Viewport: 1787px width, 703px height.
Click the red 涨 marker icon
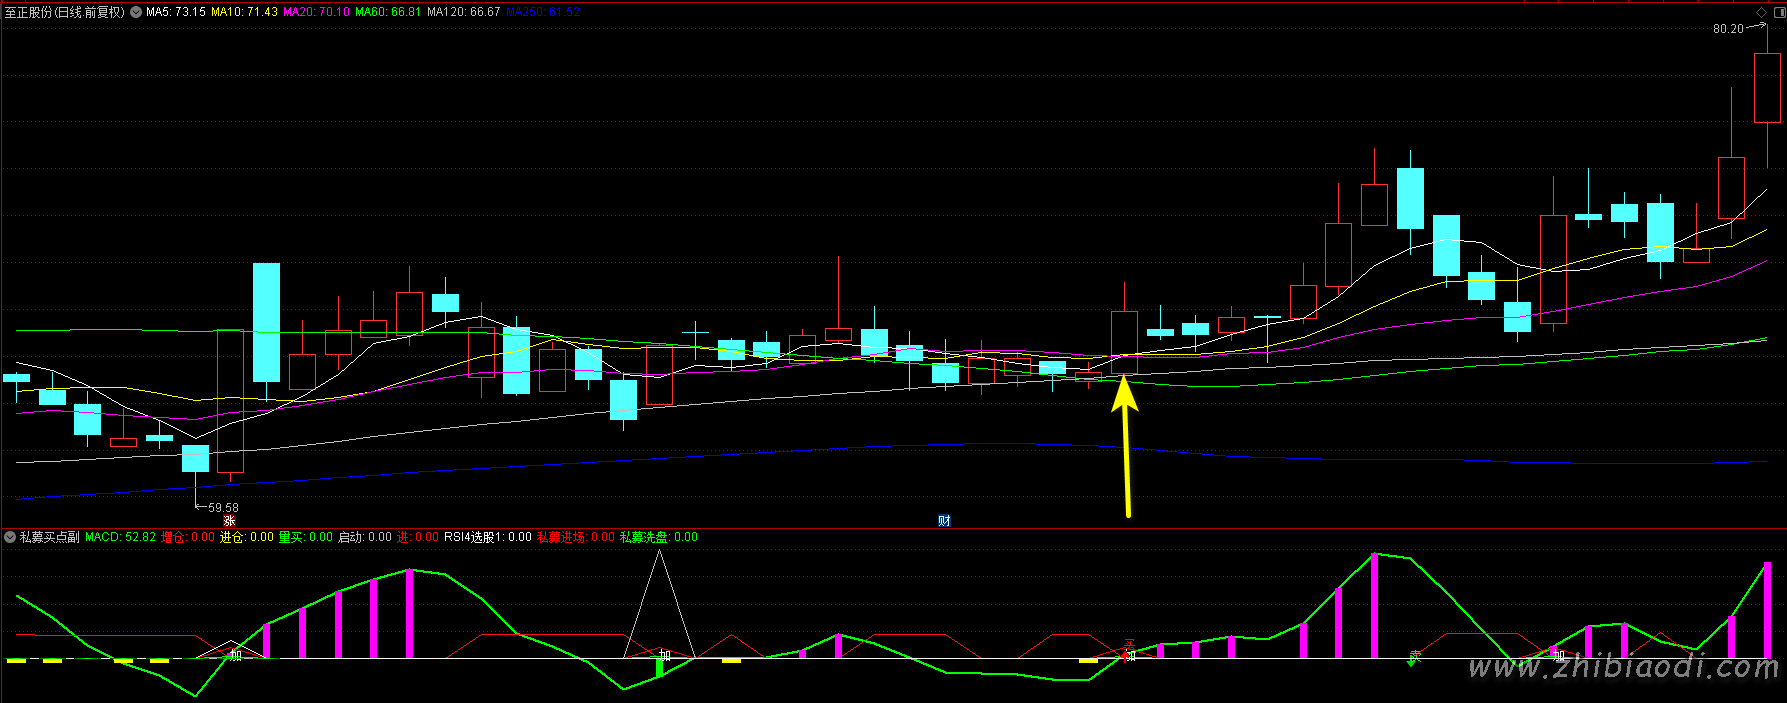(229, 521)
